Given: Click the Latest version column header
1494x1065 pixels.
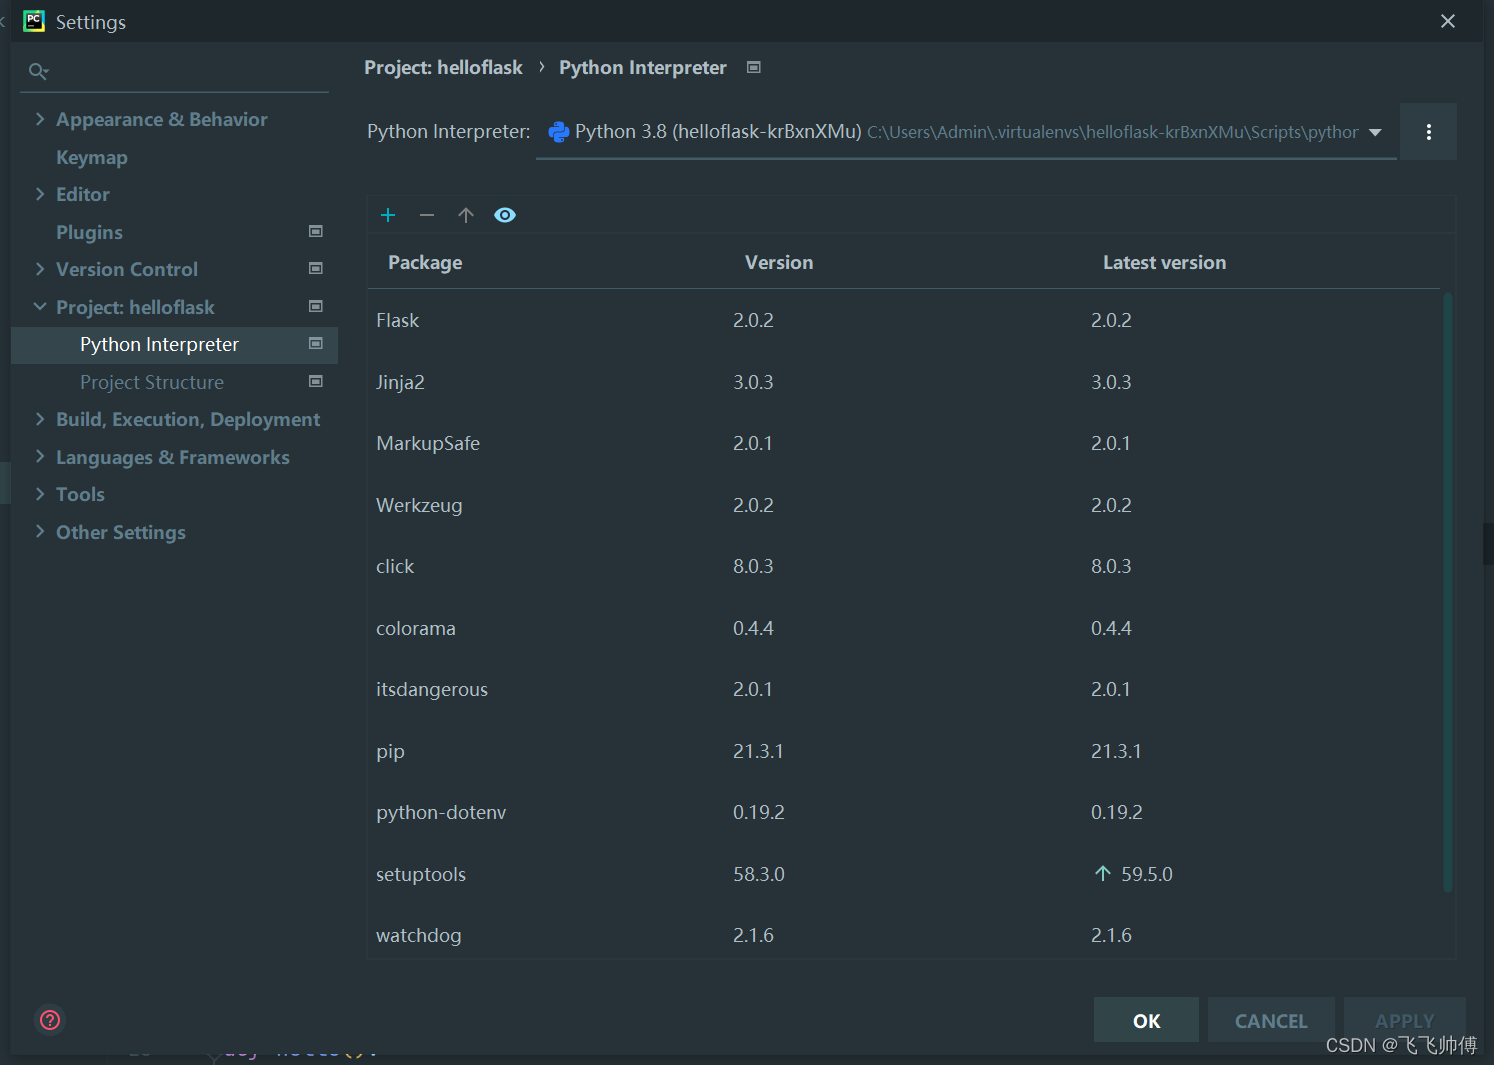Looking at the screenshot, I should pyautogui.click(x=1164, y=262).
